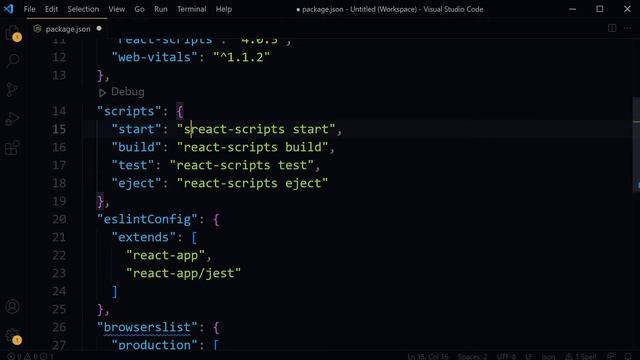Viewport: 640px width, 360px height.
Task: Open the Extensions view
Action: pos(13,148)
